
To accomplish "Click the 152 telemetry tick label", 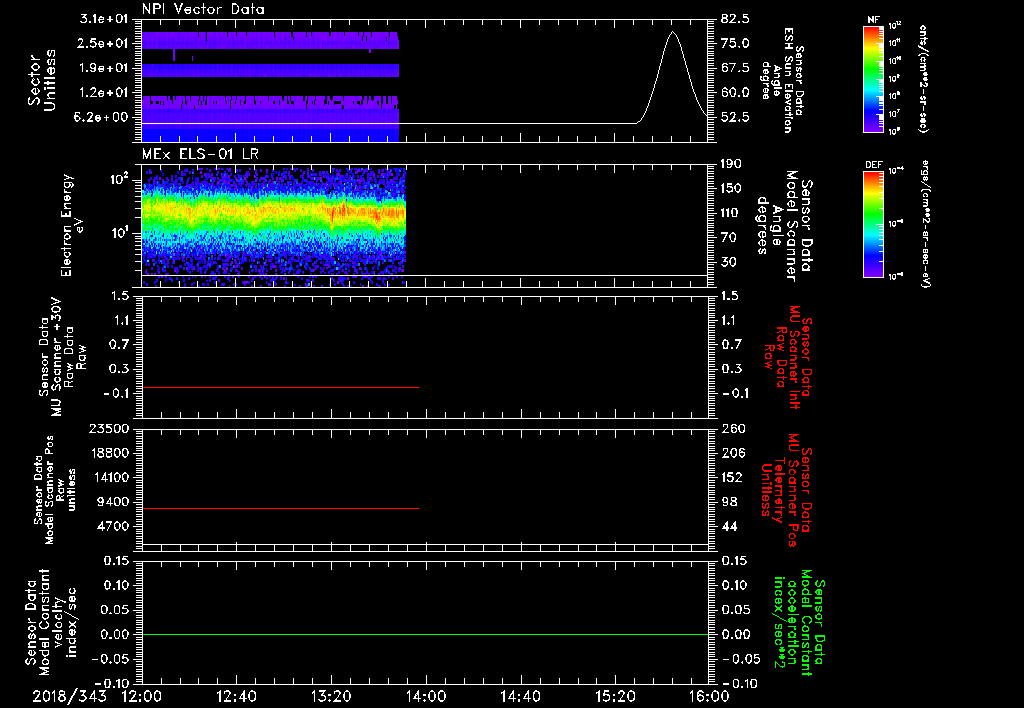I will [733, 477].
